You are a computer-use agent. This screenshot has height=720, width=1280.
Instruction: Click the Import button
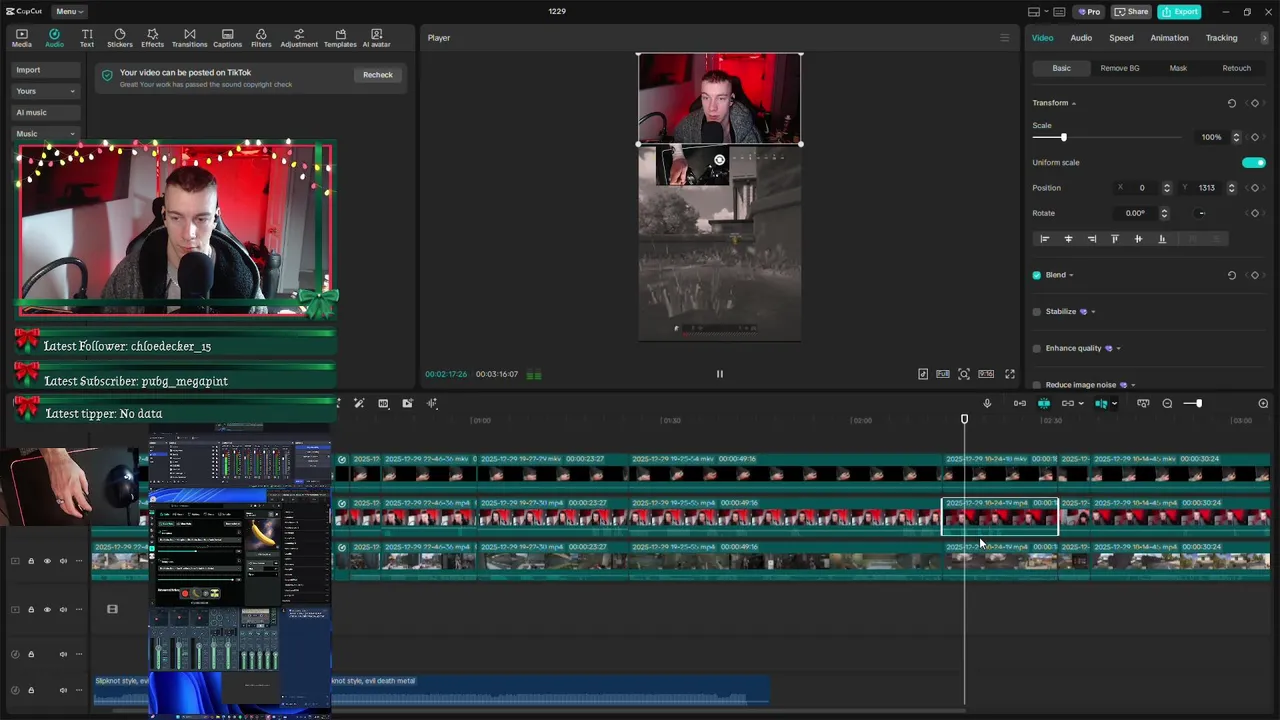[x=47, y=70]
